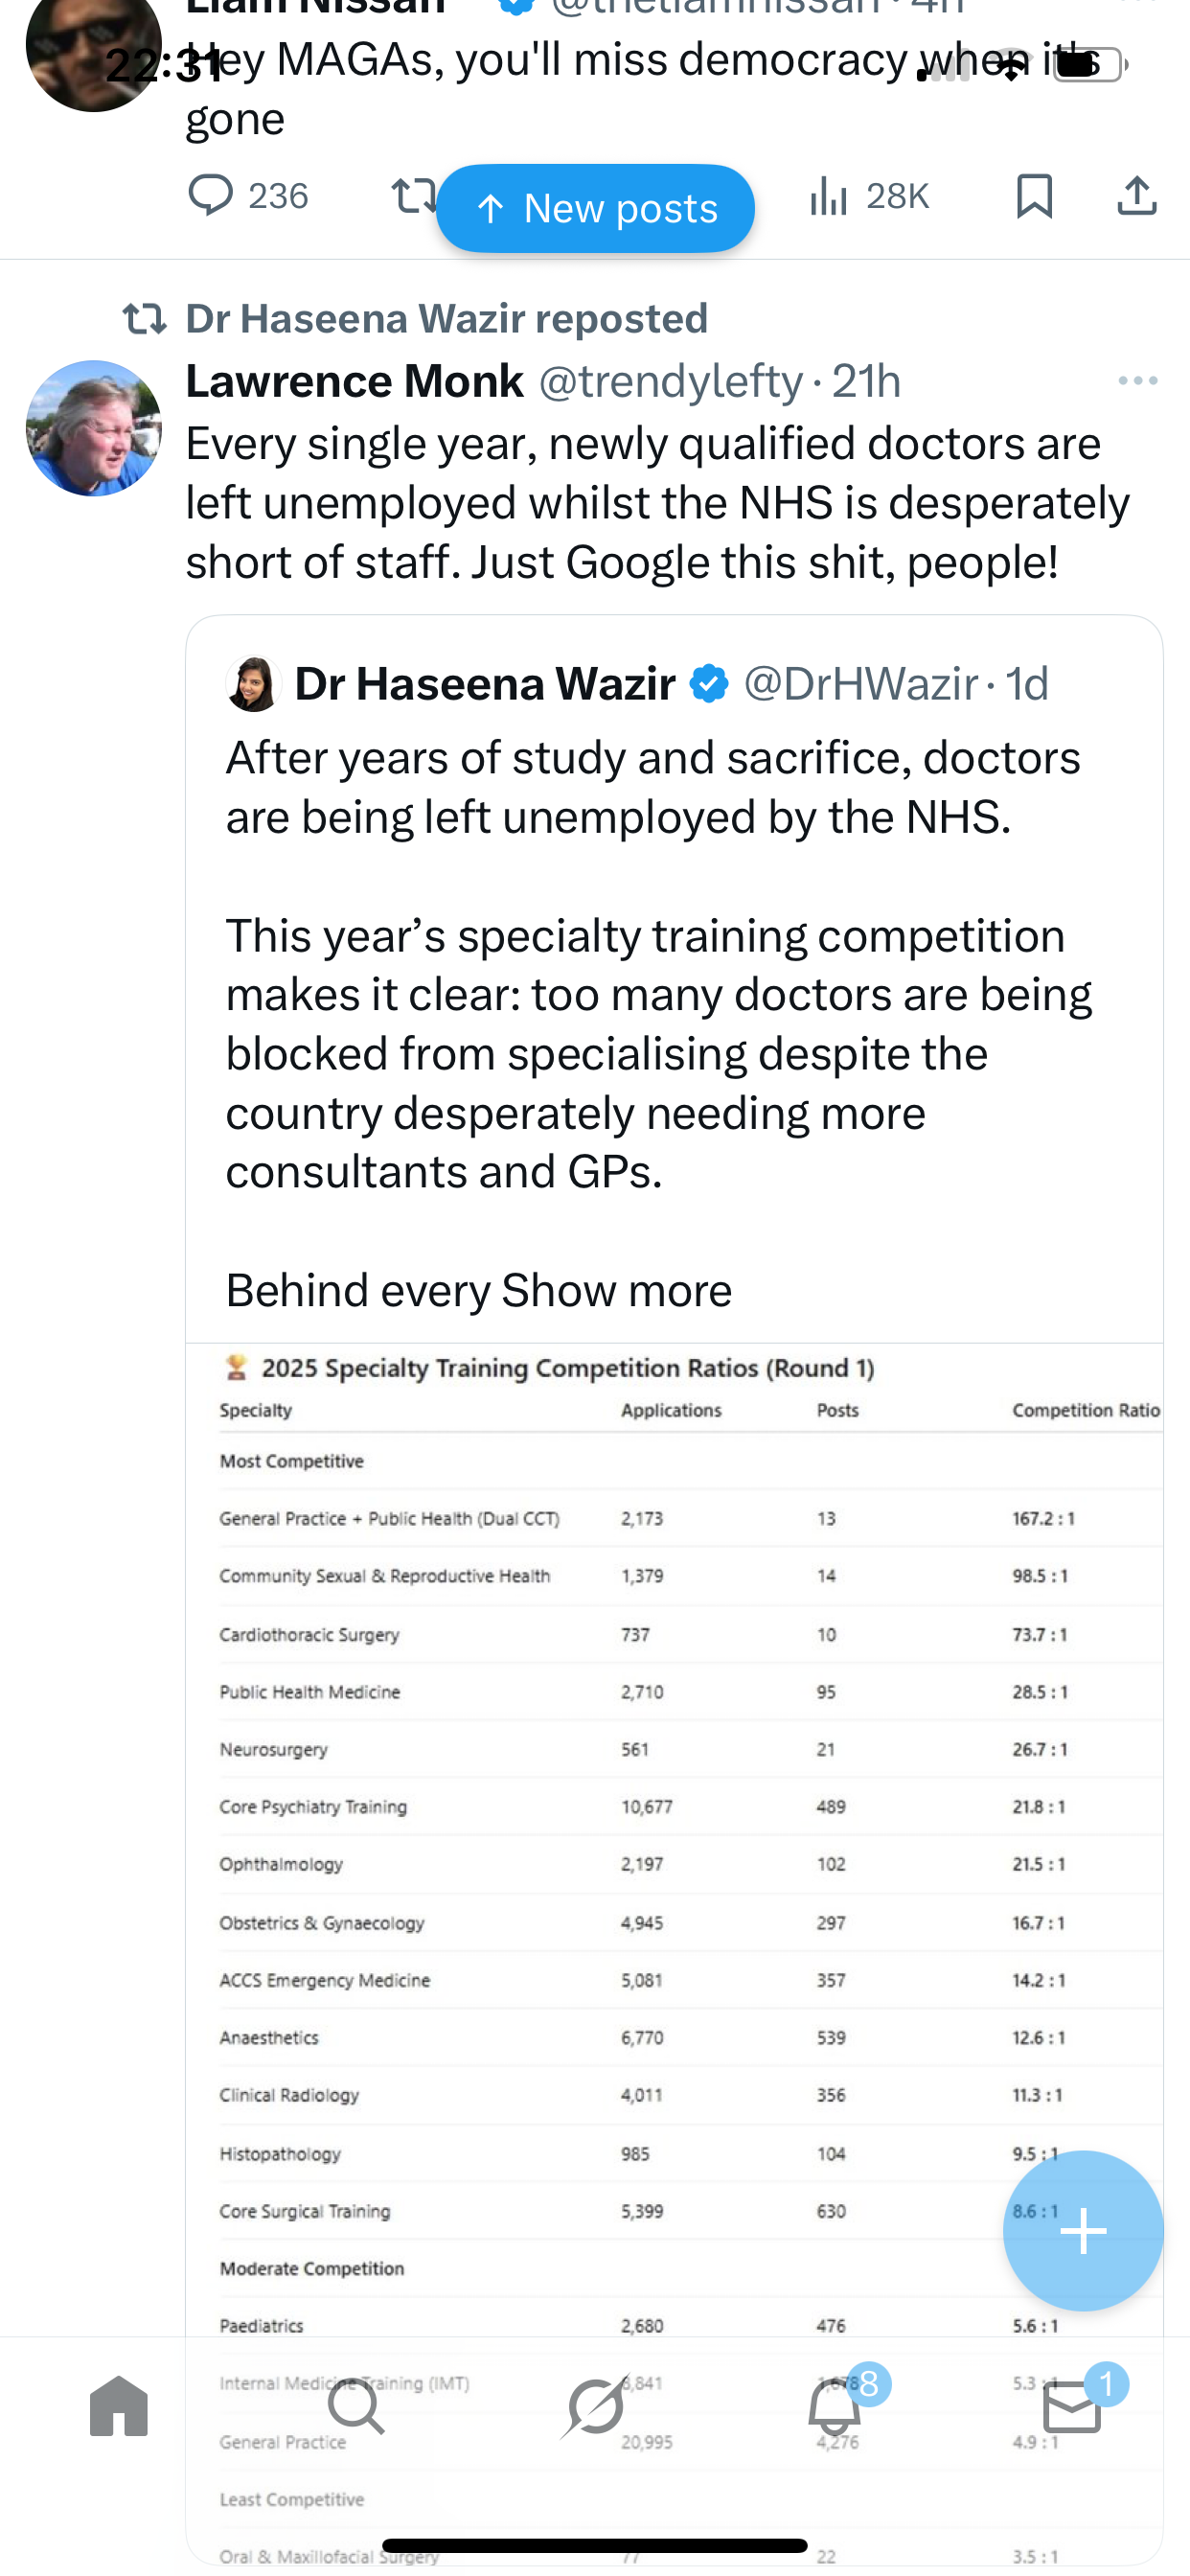This screenshot has height=2576, width=1190.
Task: Tap the compose new post button
Action: tap(1083, 2230)
